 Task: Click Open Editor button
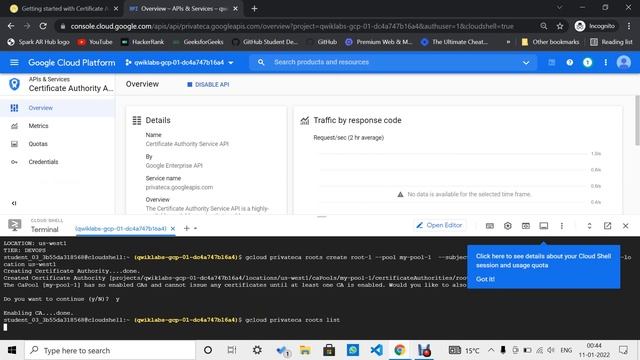point(439,225)
